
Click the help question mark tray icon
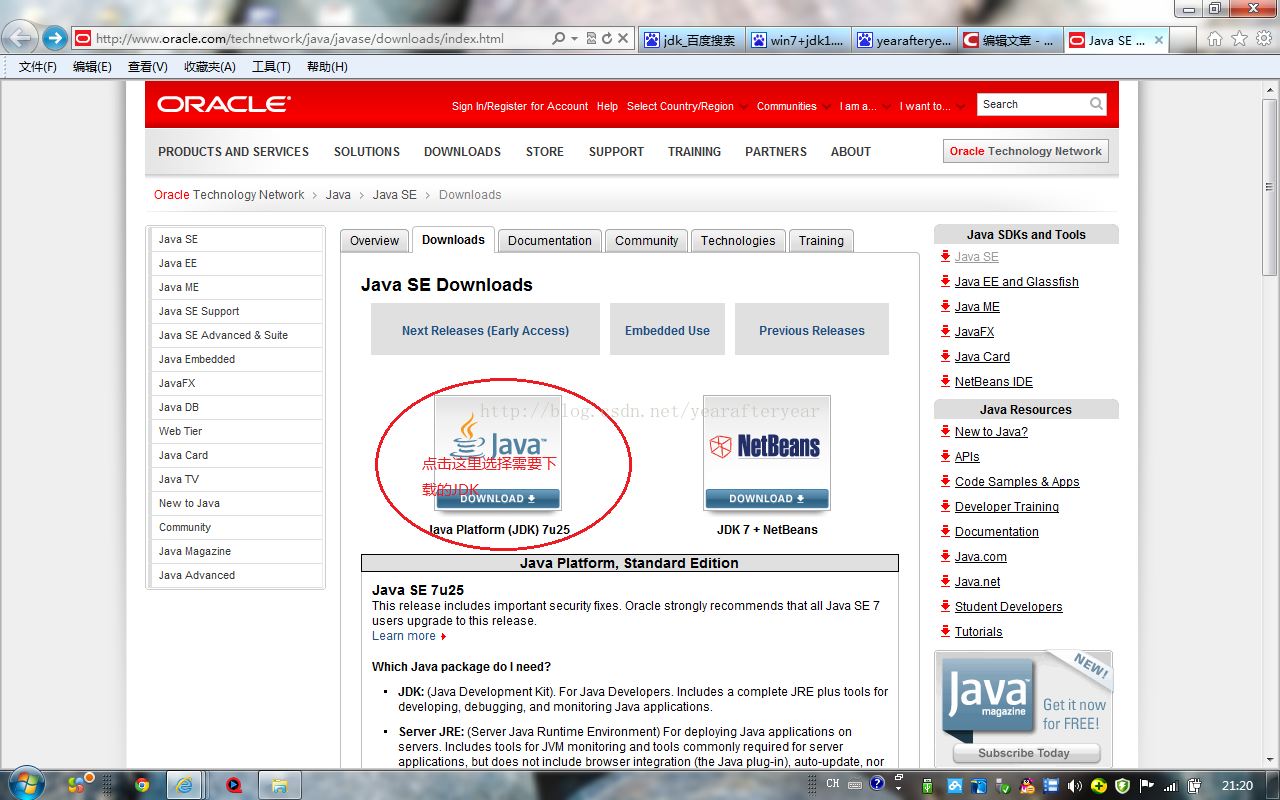[877, 784]
